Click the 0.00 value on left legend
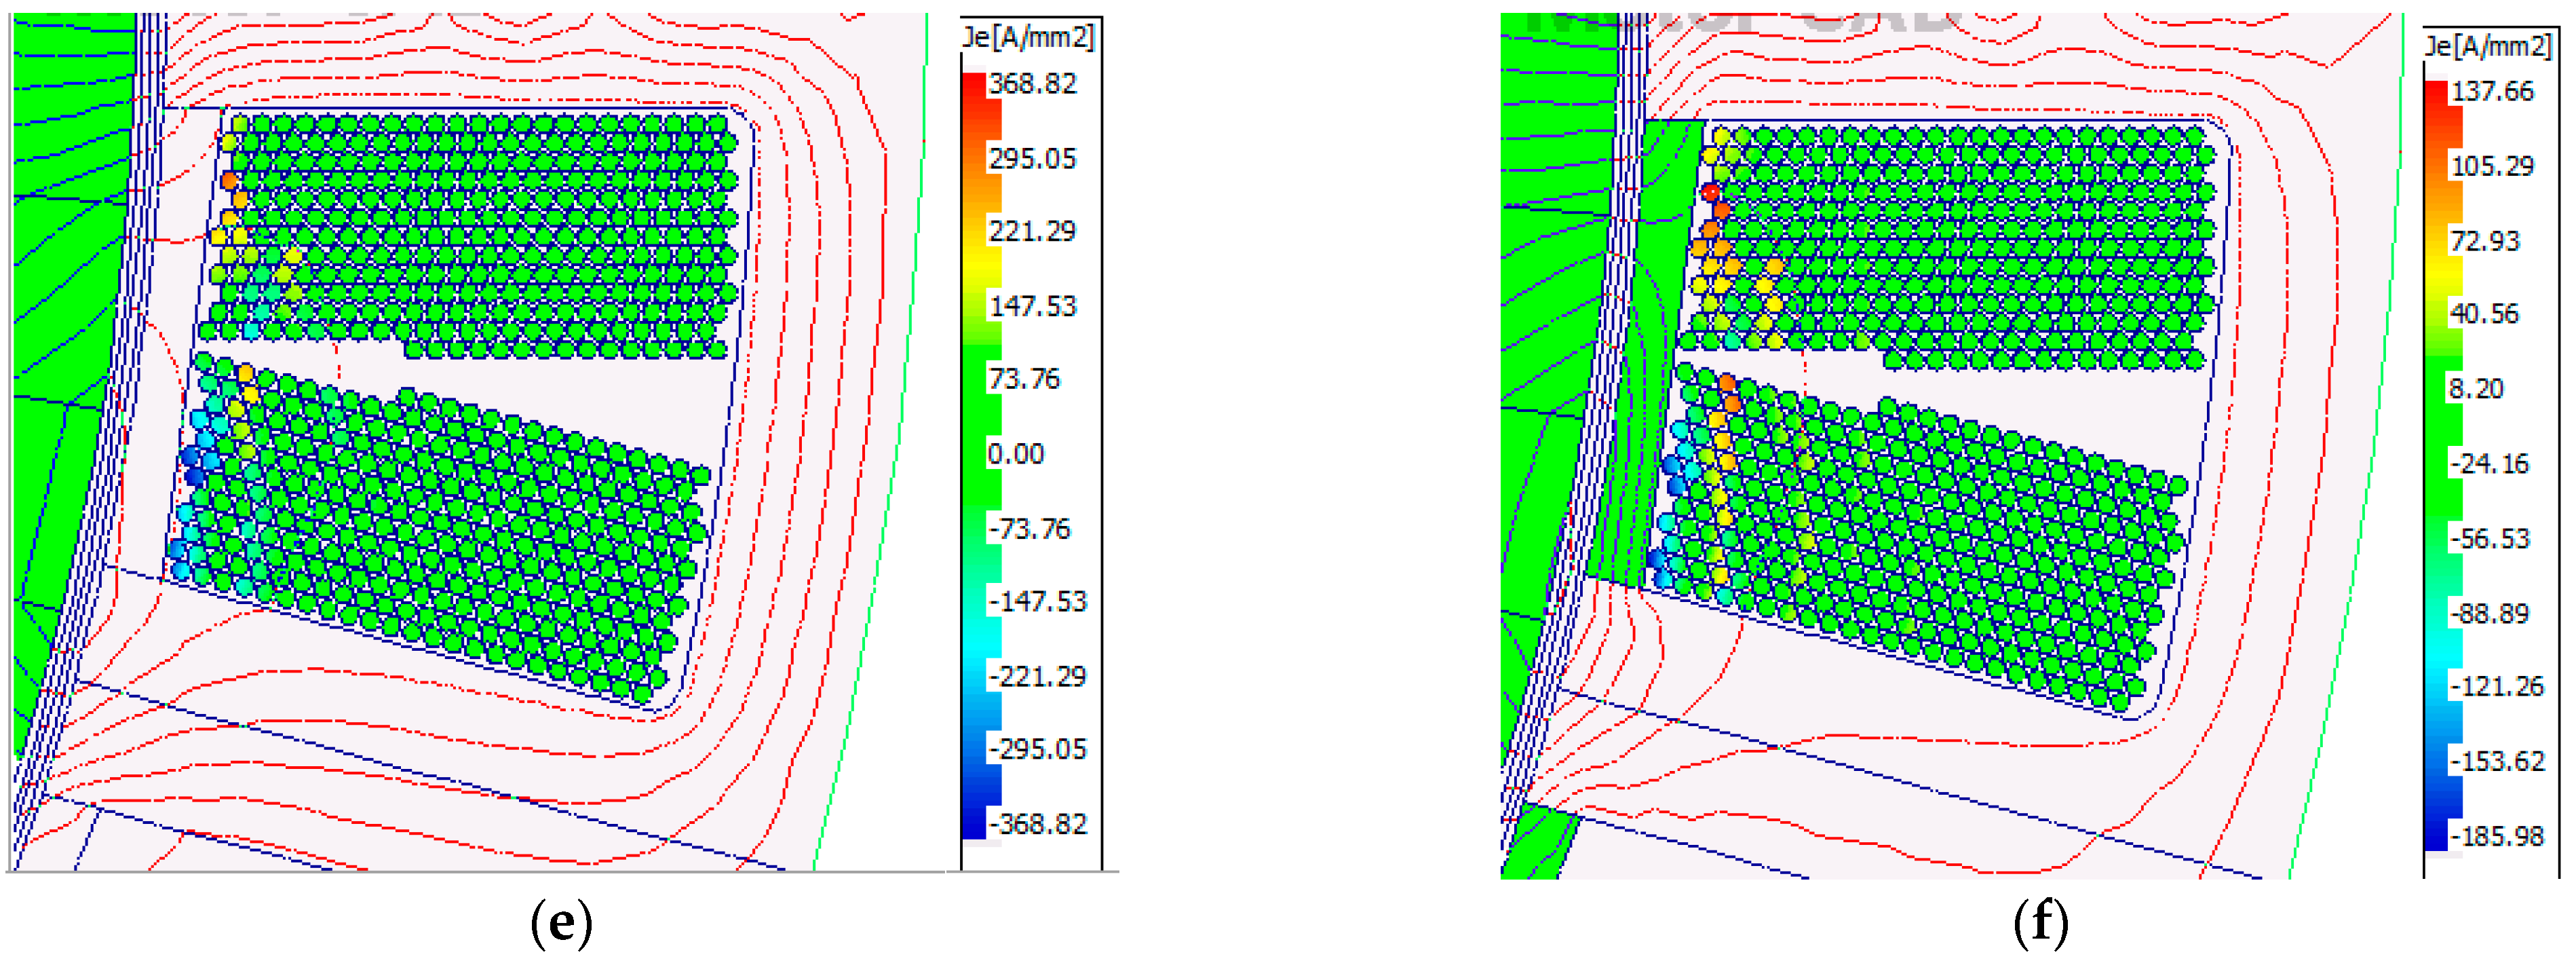2576x961 pixels. coord(1016,454)
